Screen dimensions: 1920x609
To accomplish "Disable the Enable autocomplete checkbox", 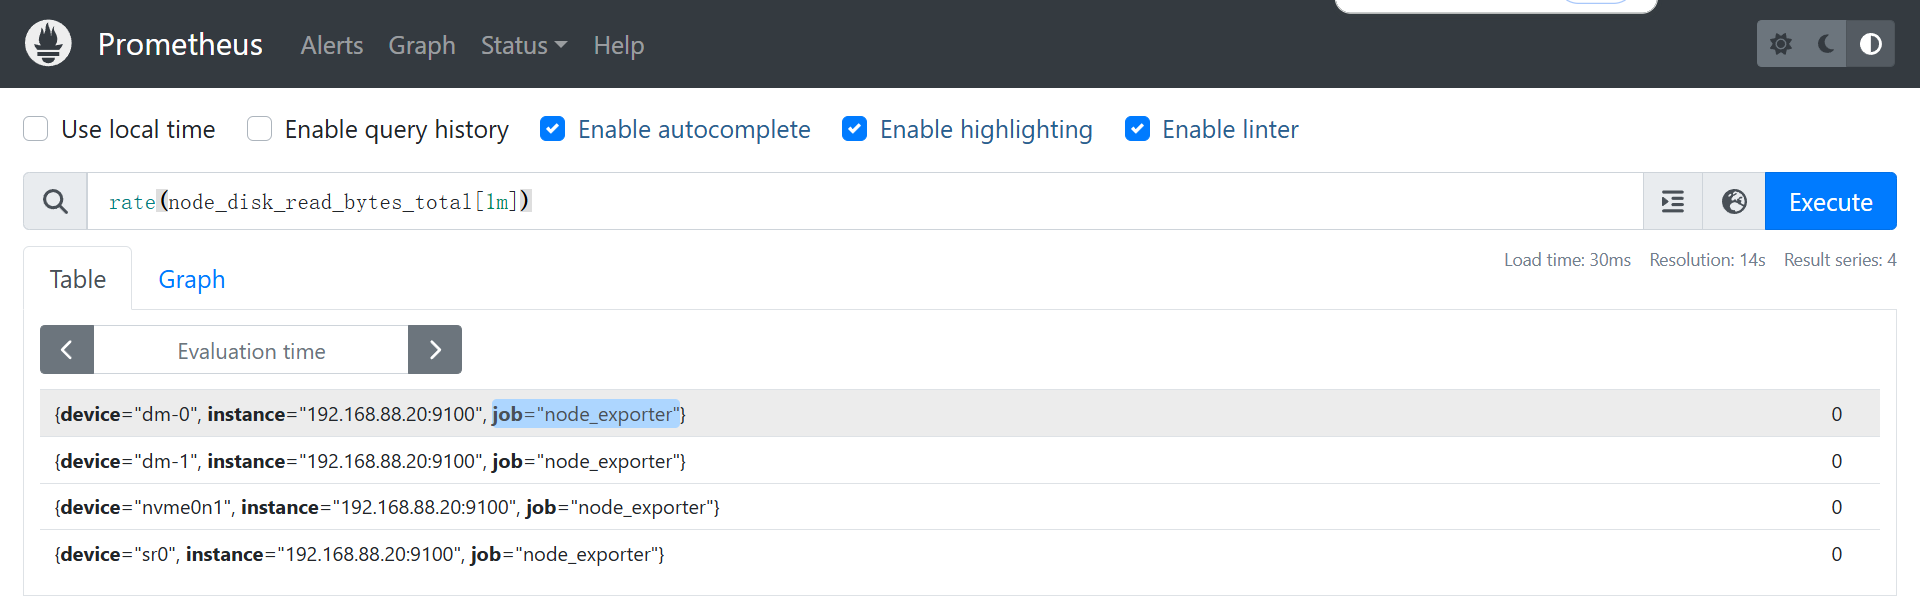I will point(553,129).
